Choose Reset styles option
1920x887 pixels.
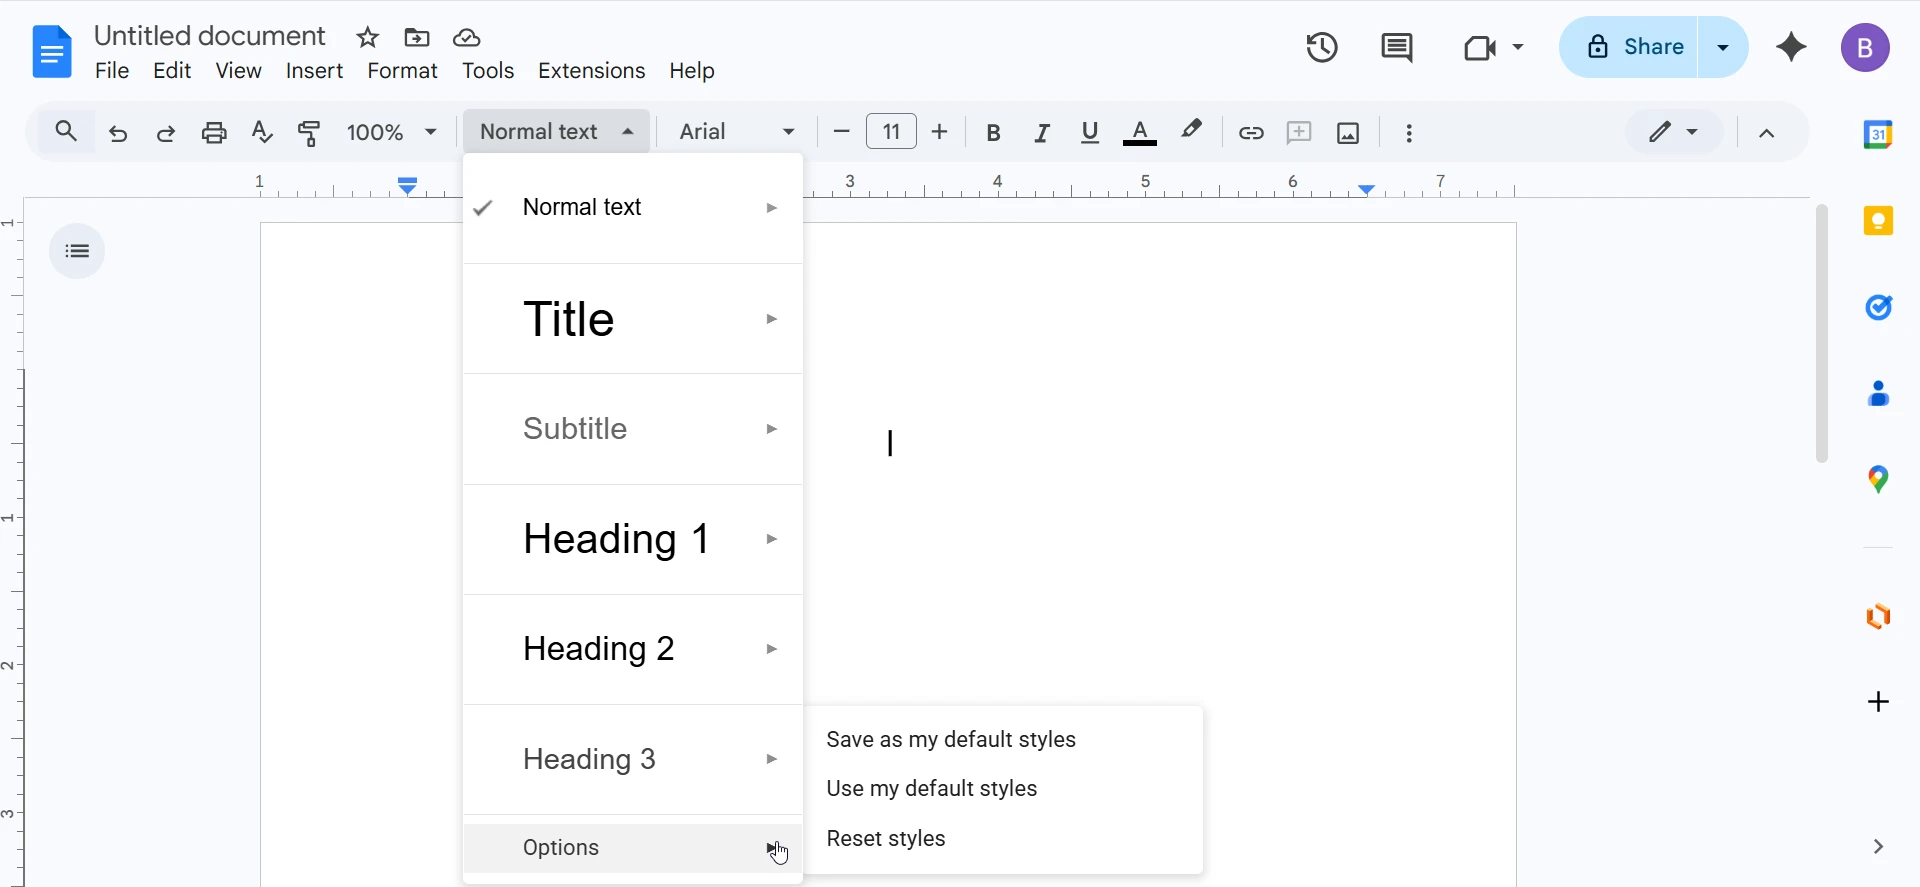coord(886,839)
